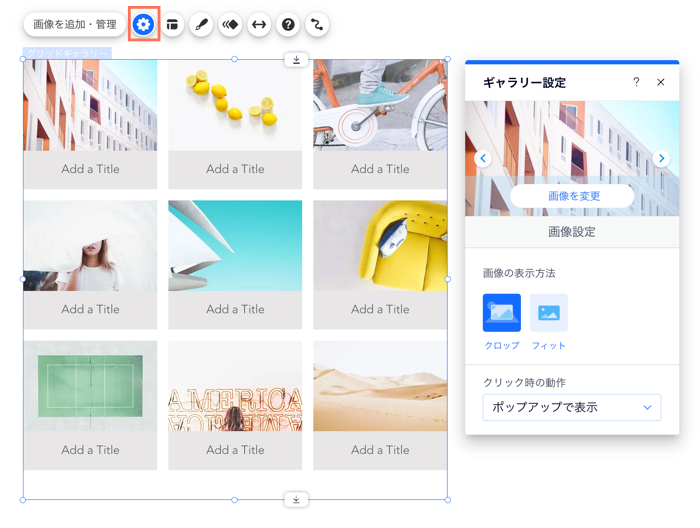Click the bottom download handle on gallery

(296, 499)
